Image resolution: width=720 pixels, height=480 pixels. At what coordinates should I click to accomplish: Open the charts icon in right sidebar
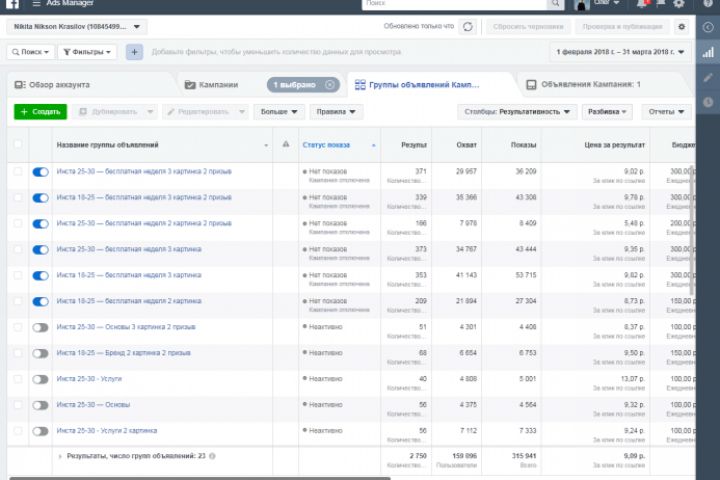(708, 52)
